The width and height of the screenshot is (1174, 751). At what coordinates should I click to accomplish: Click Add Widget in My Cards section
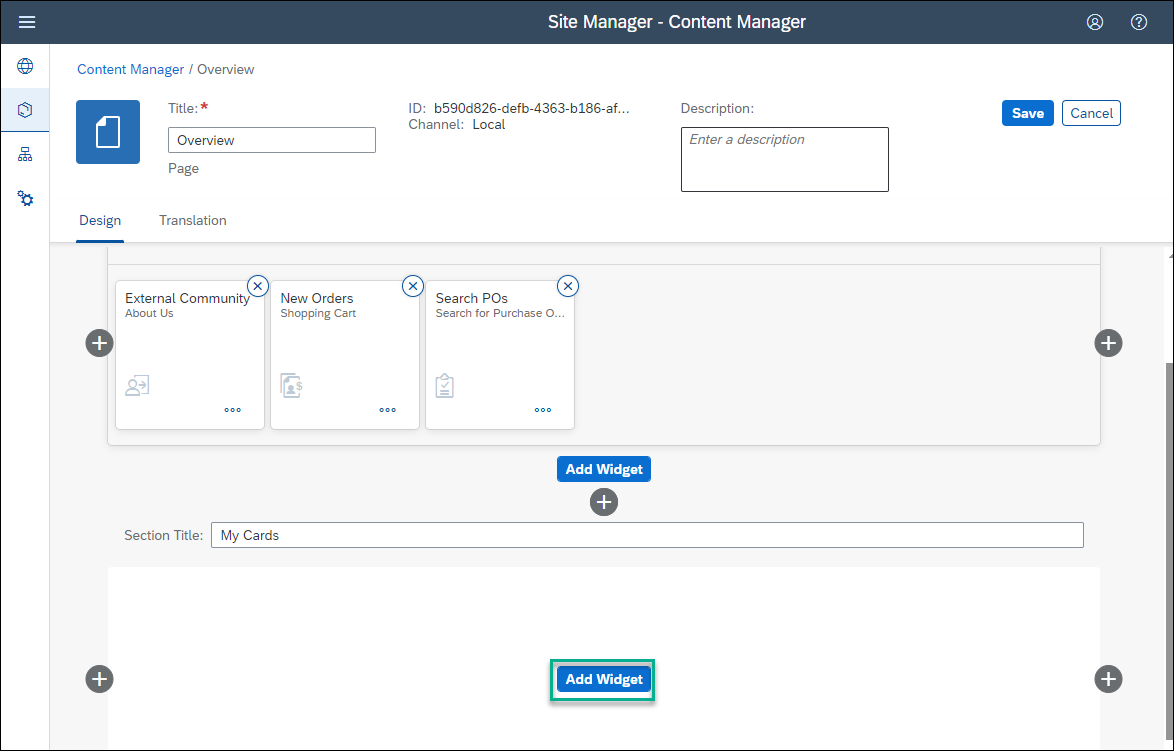[603, 679]
